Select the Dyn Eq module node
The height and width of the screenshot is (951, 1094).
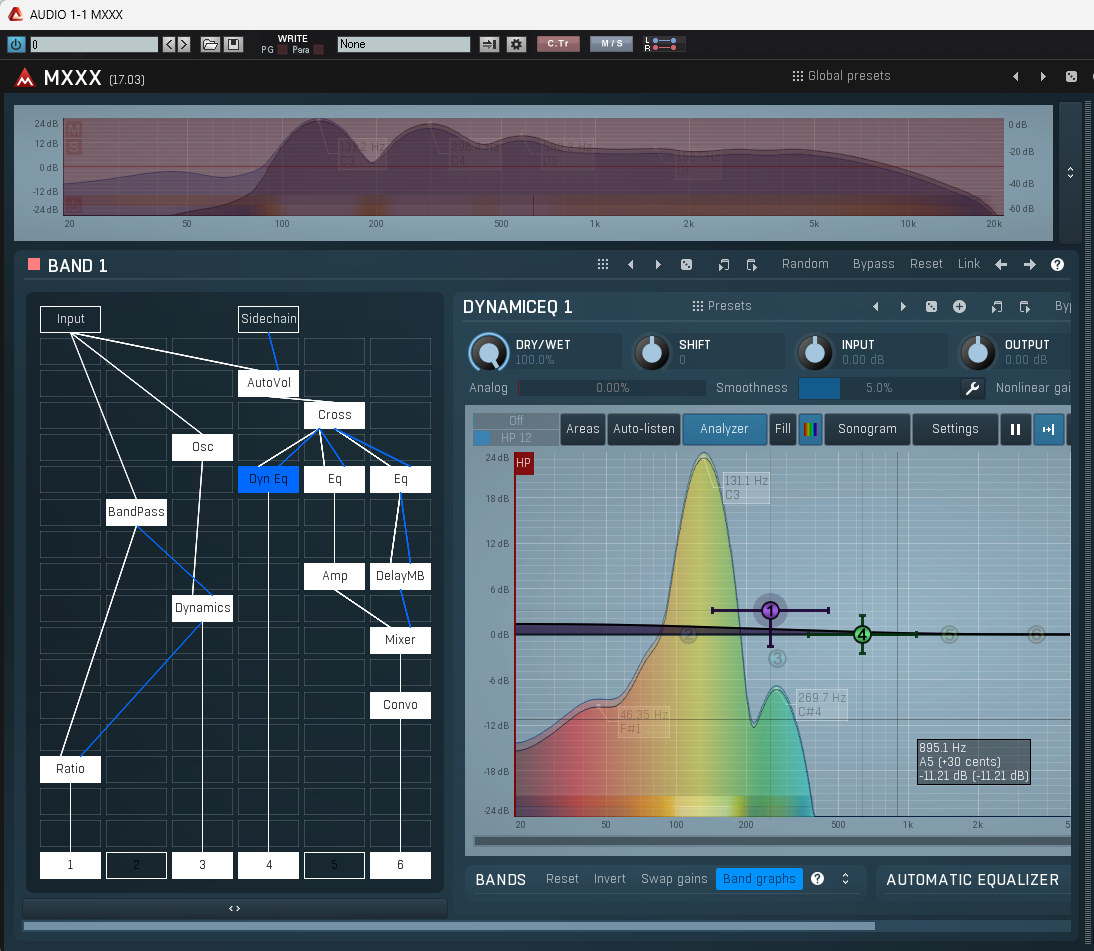tap(268, 479)
